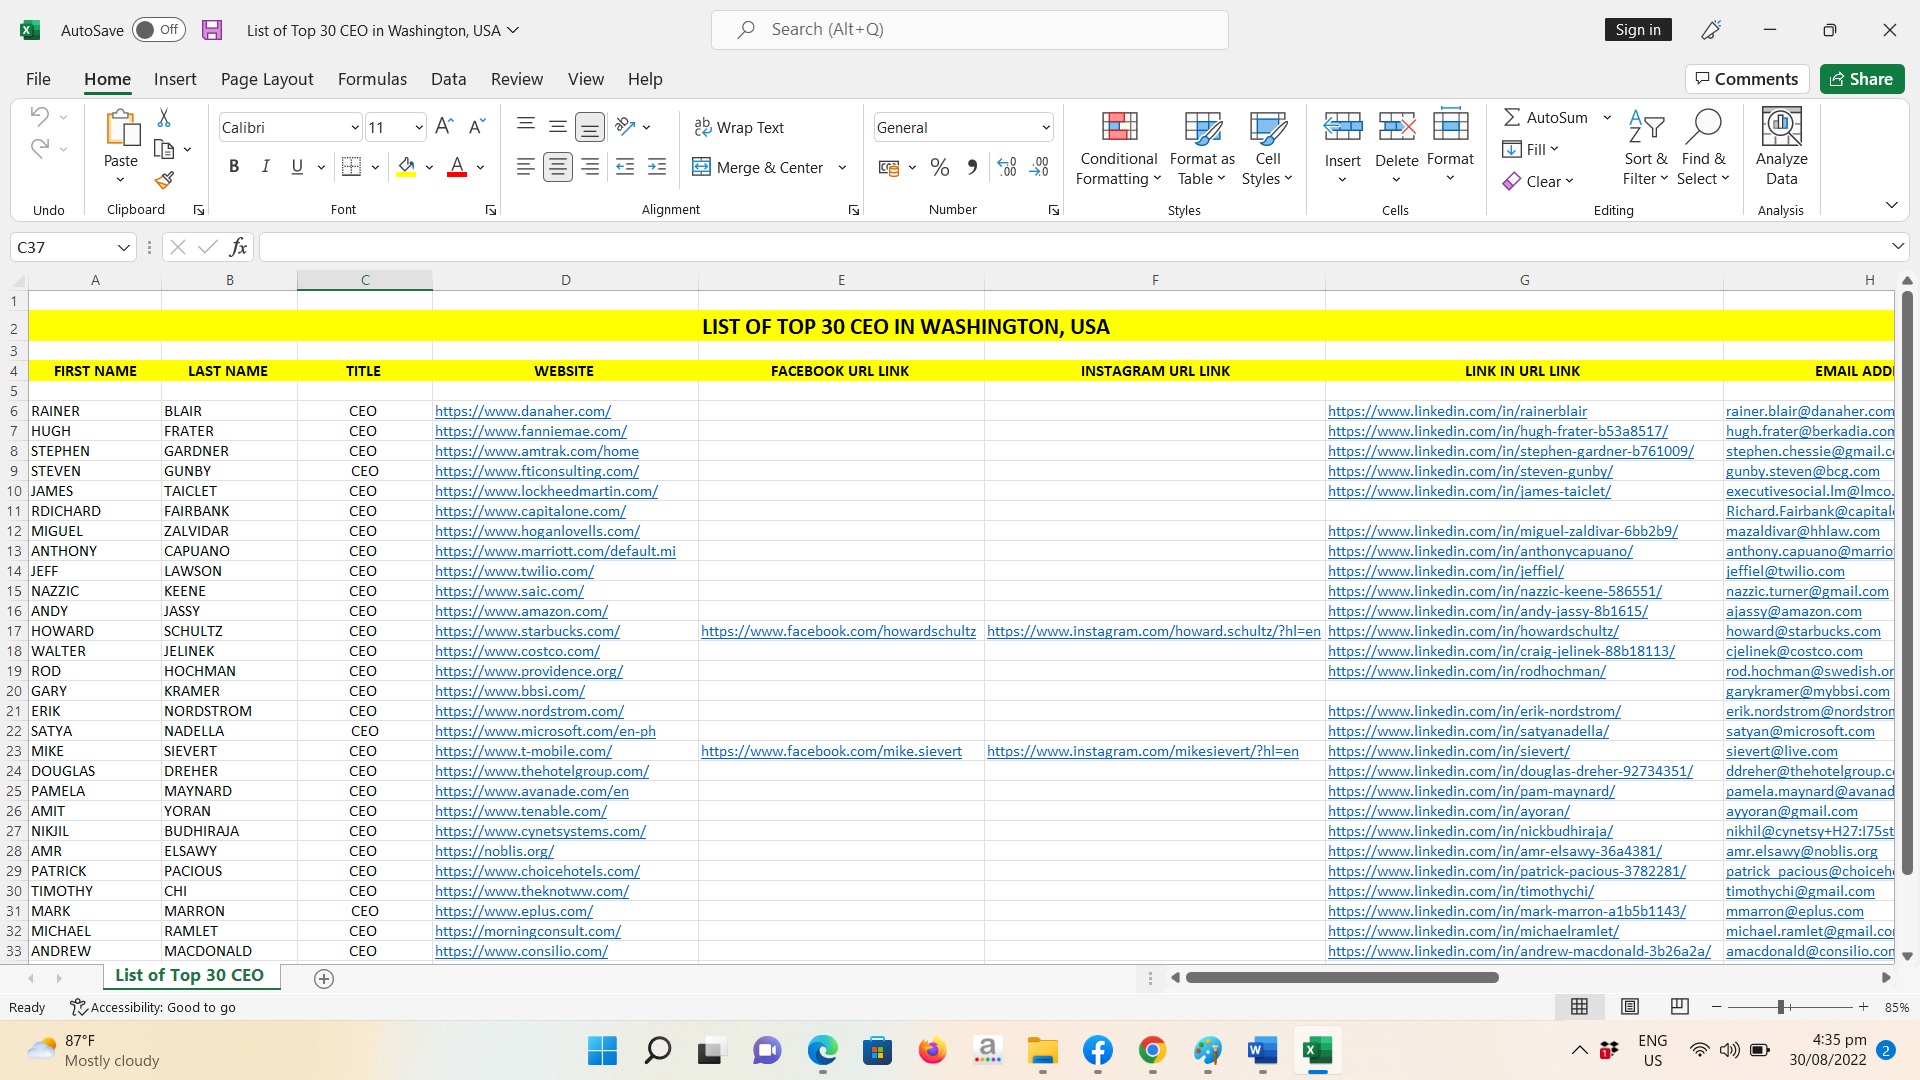Viewport: 1920px width, 1080px height.
Task: Expand the font name Calibri dropdown
Action: pyautogui.click(x=354, y=127)
